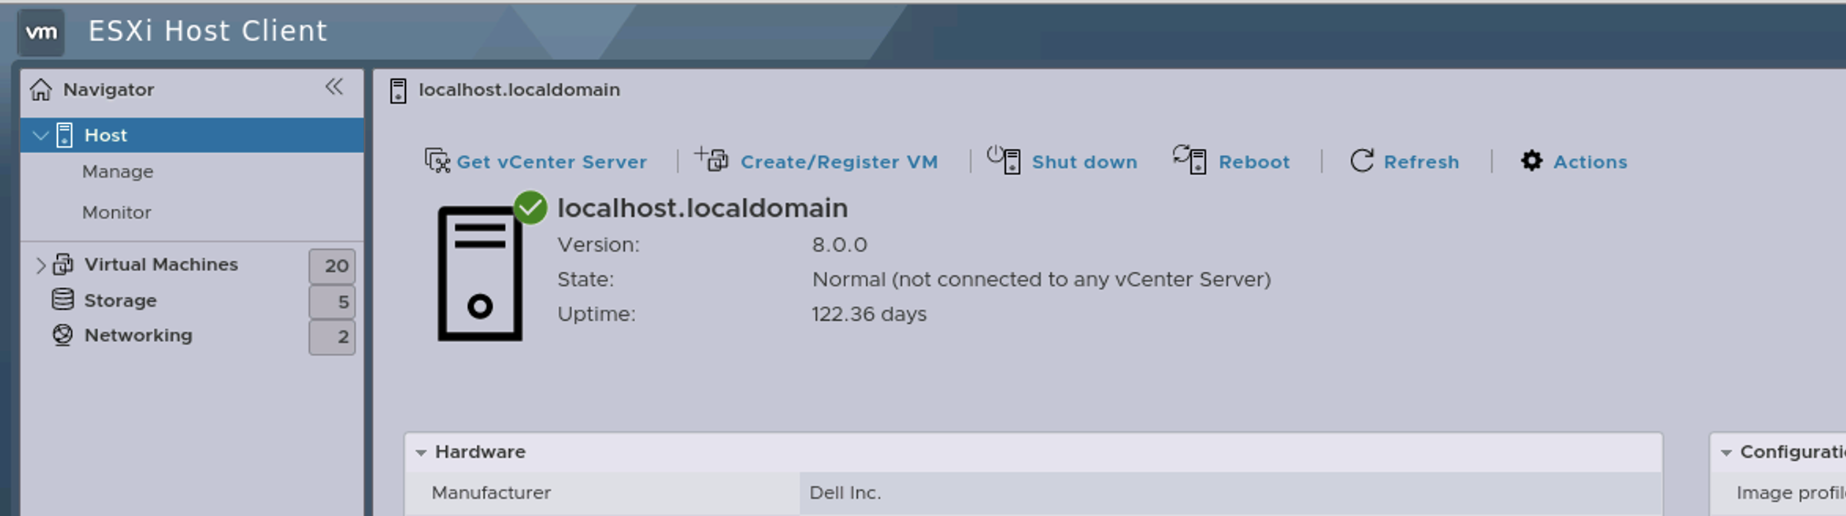
Task: Click the Create/Register VM icon
Action: [712, 160]
